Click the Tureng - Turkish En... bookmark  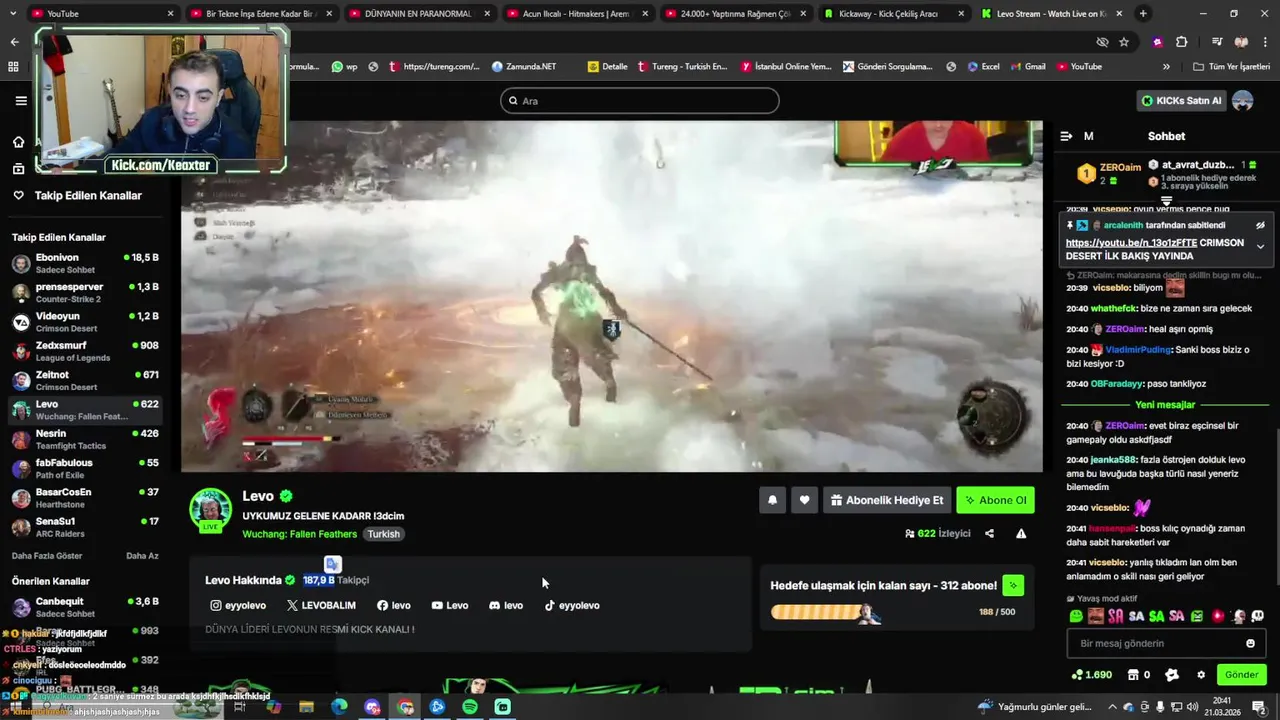pyautogui.click(x=682, y=67)
